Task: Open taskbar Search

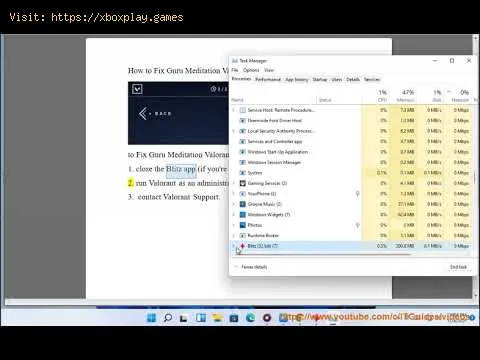Action: click(x=168, y=318)
